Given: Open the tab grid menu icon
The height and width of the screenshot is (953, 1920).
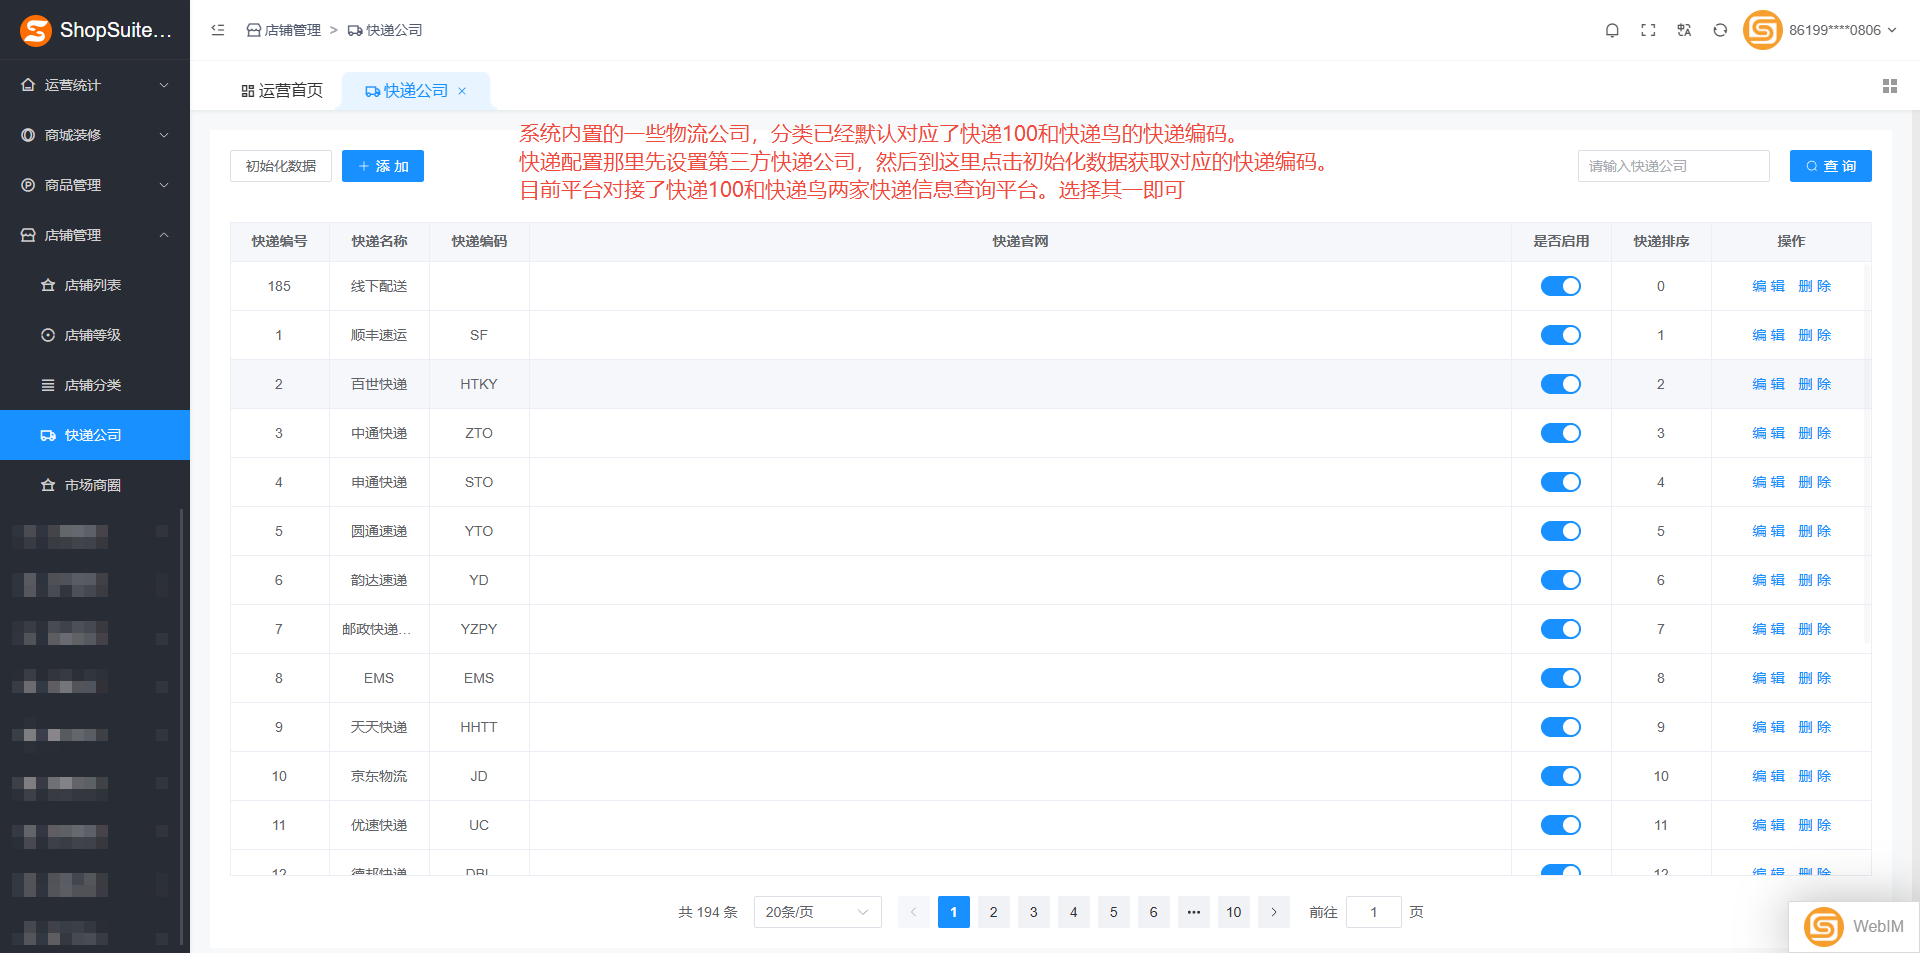Looking at the screenshot, I should [x=1889, y=87].
